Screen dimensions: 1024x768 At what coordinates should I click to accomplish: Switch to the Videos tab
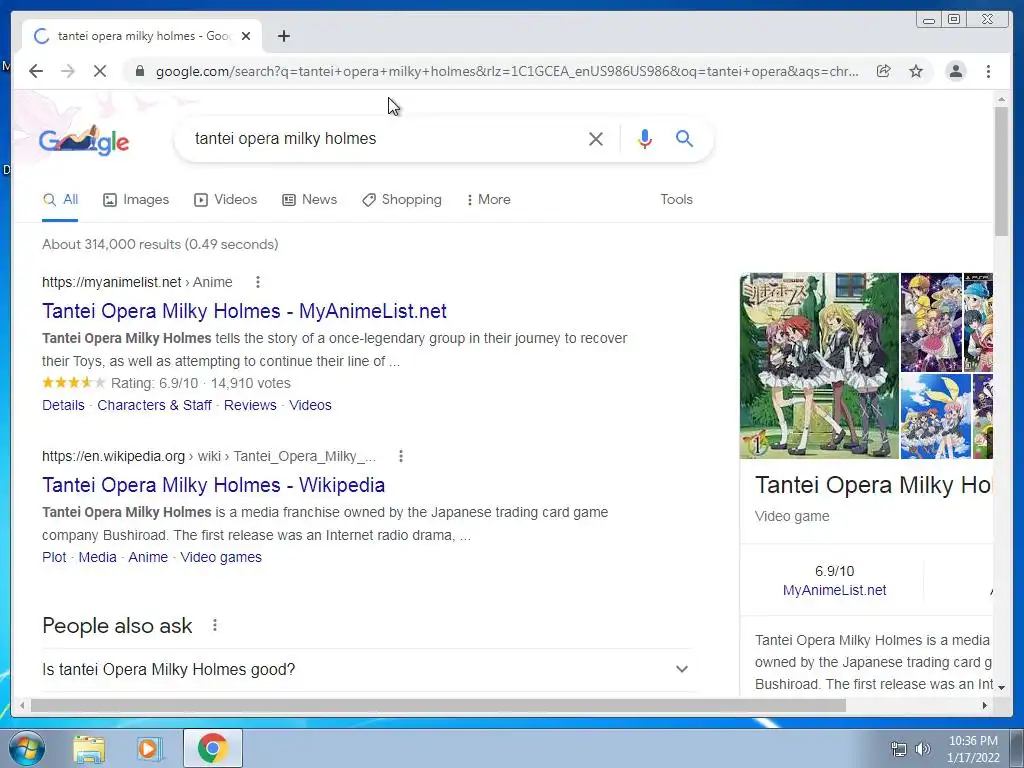coord(225,200)
